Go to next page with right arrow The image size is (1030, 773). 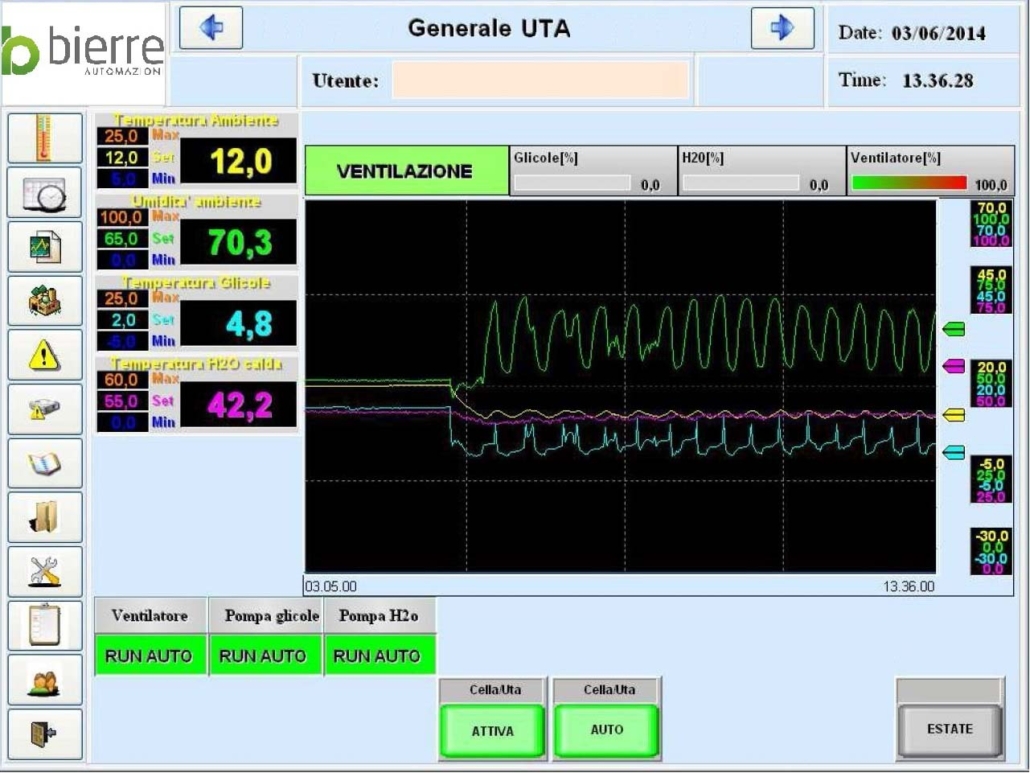coord(782,29)
